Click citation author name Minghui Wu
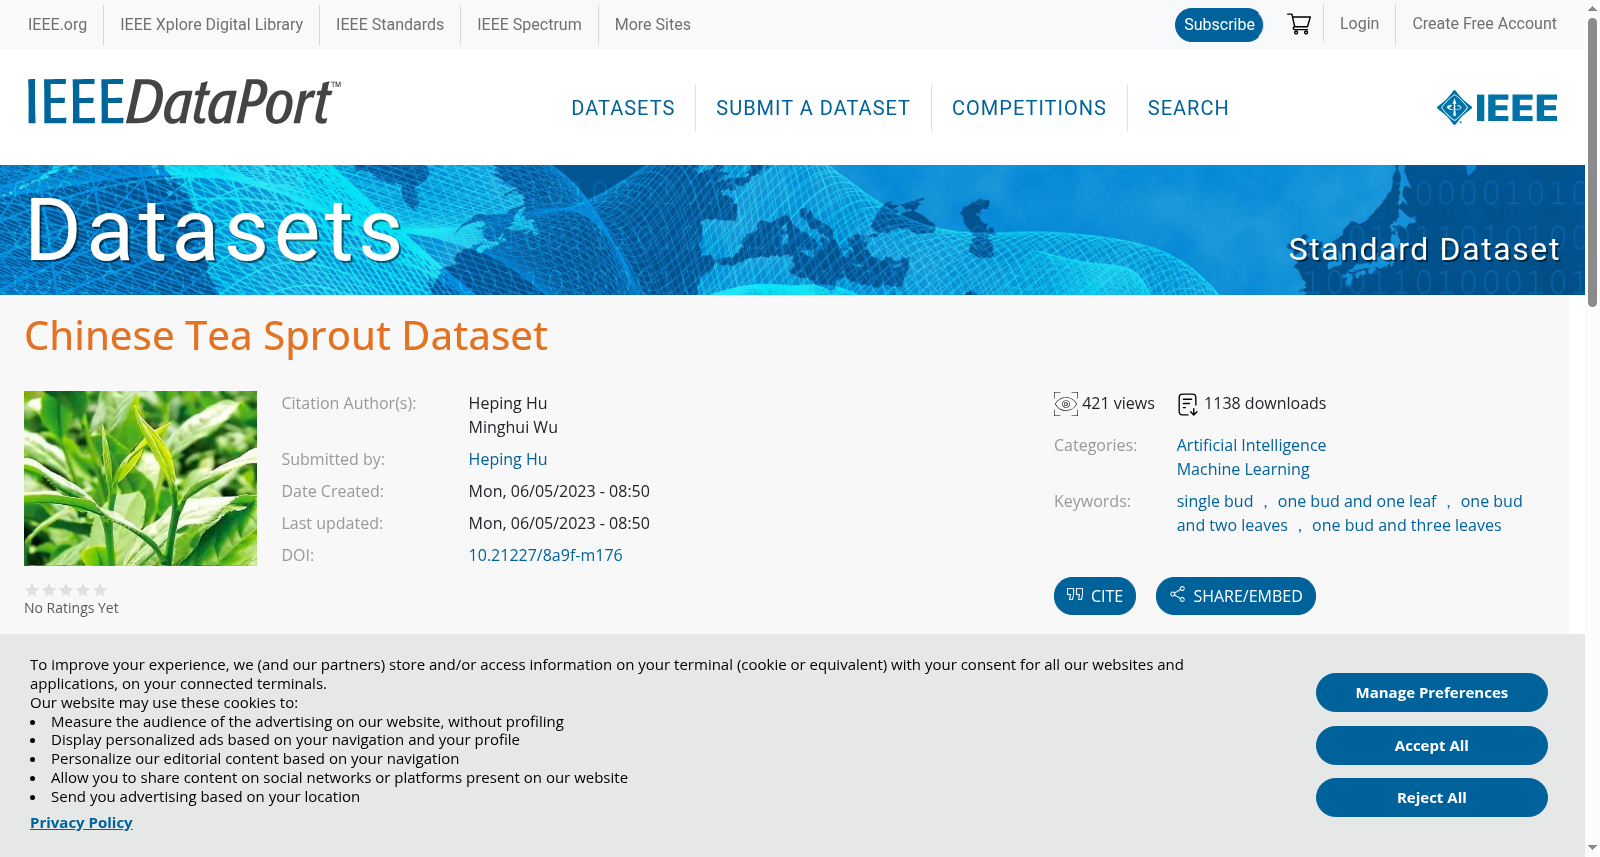 pos(513,427)
